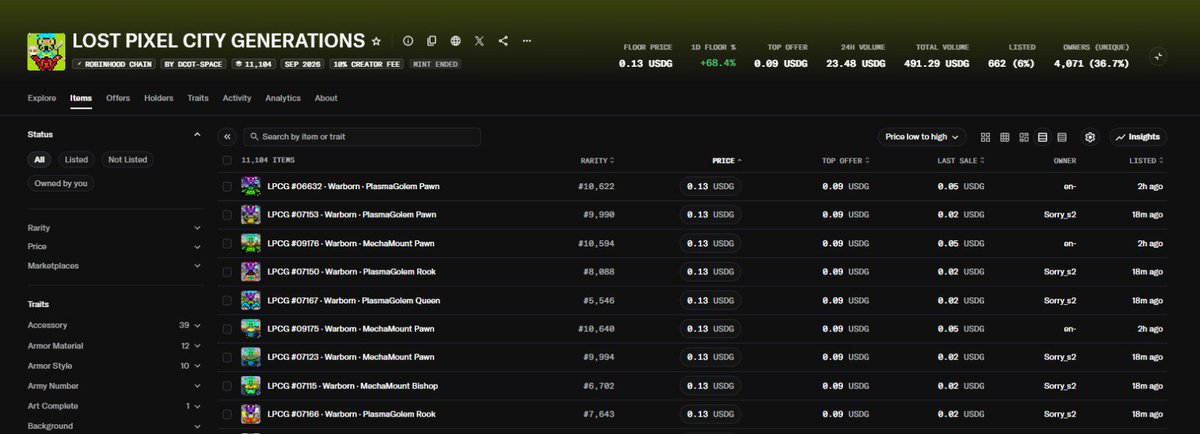Image resolution: width=1200 pixels, height=434 pixels.
Task: Open the Price low to high dropdown
Action: (x=922, y=137)
